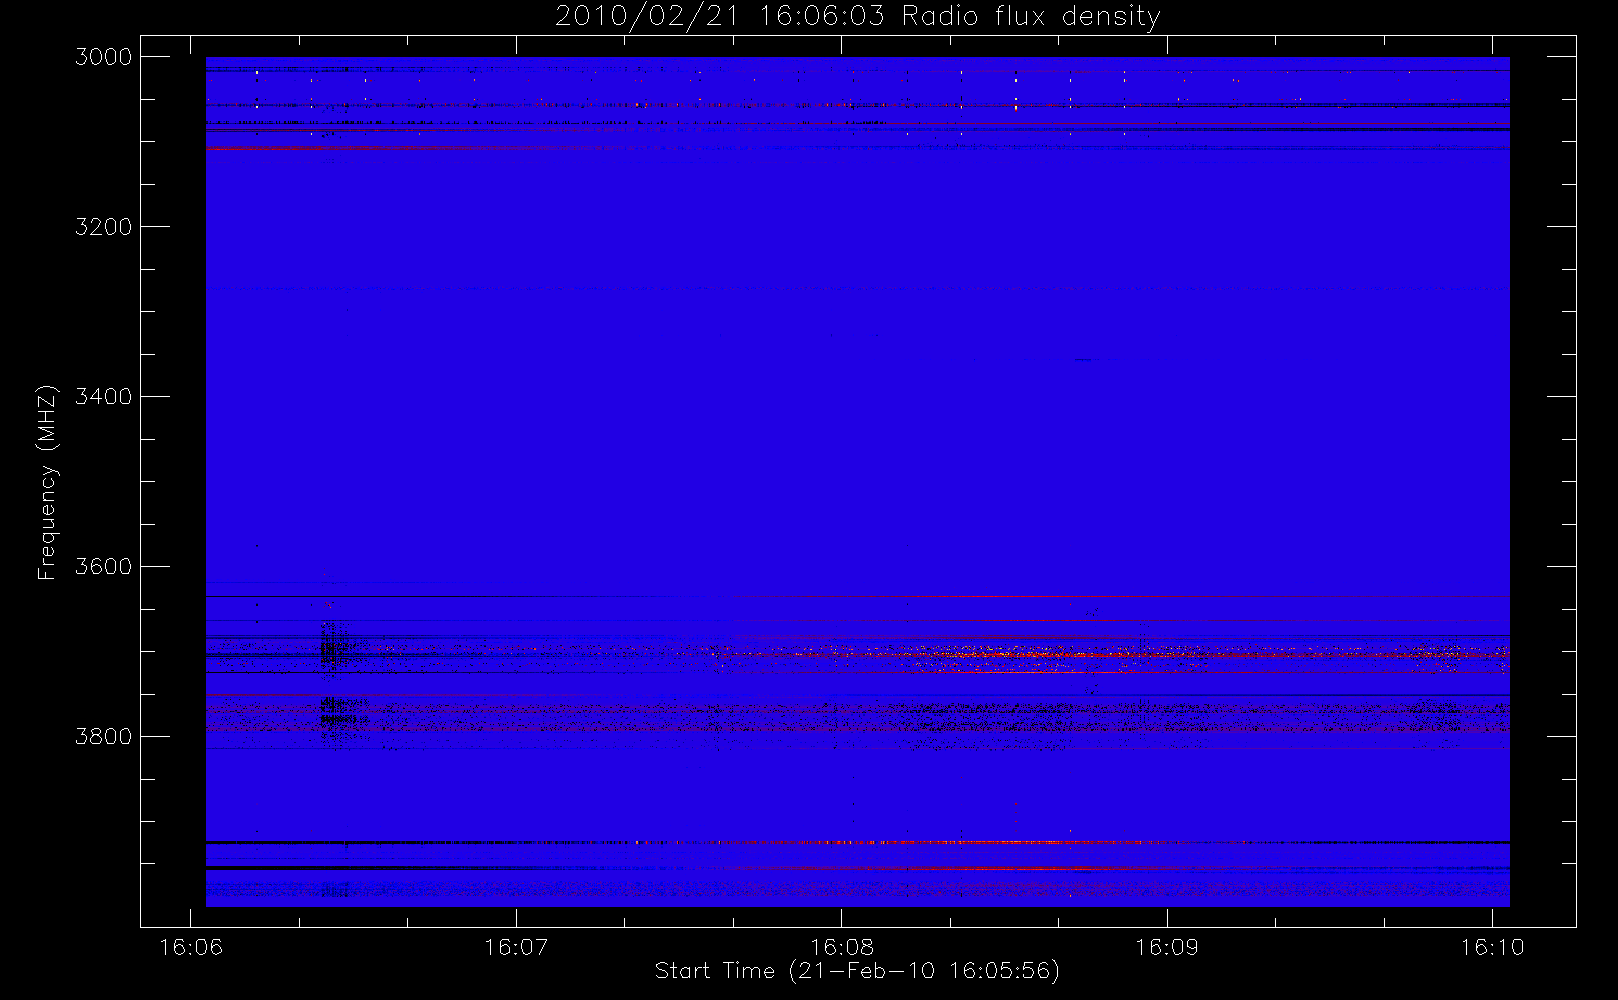Select the 3000 frequency tick label
Image resolution: width=1618 pixels, height=1000 pixels.
[104, 57]
